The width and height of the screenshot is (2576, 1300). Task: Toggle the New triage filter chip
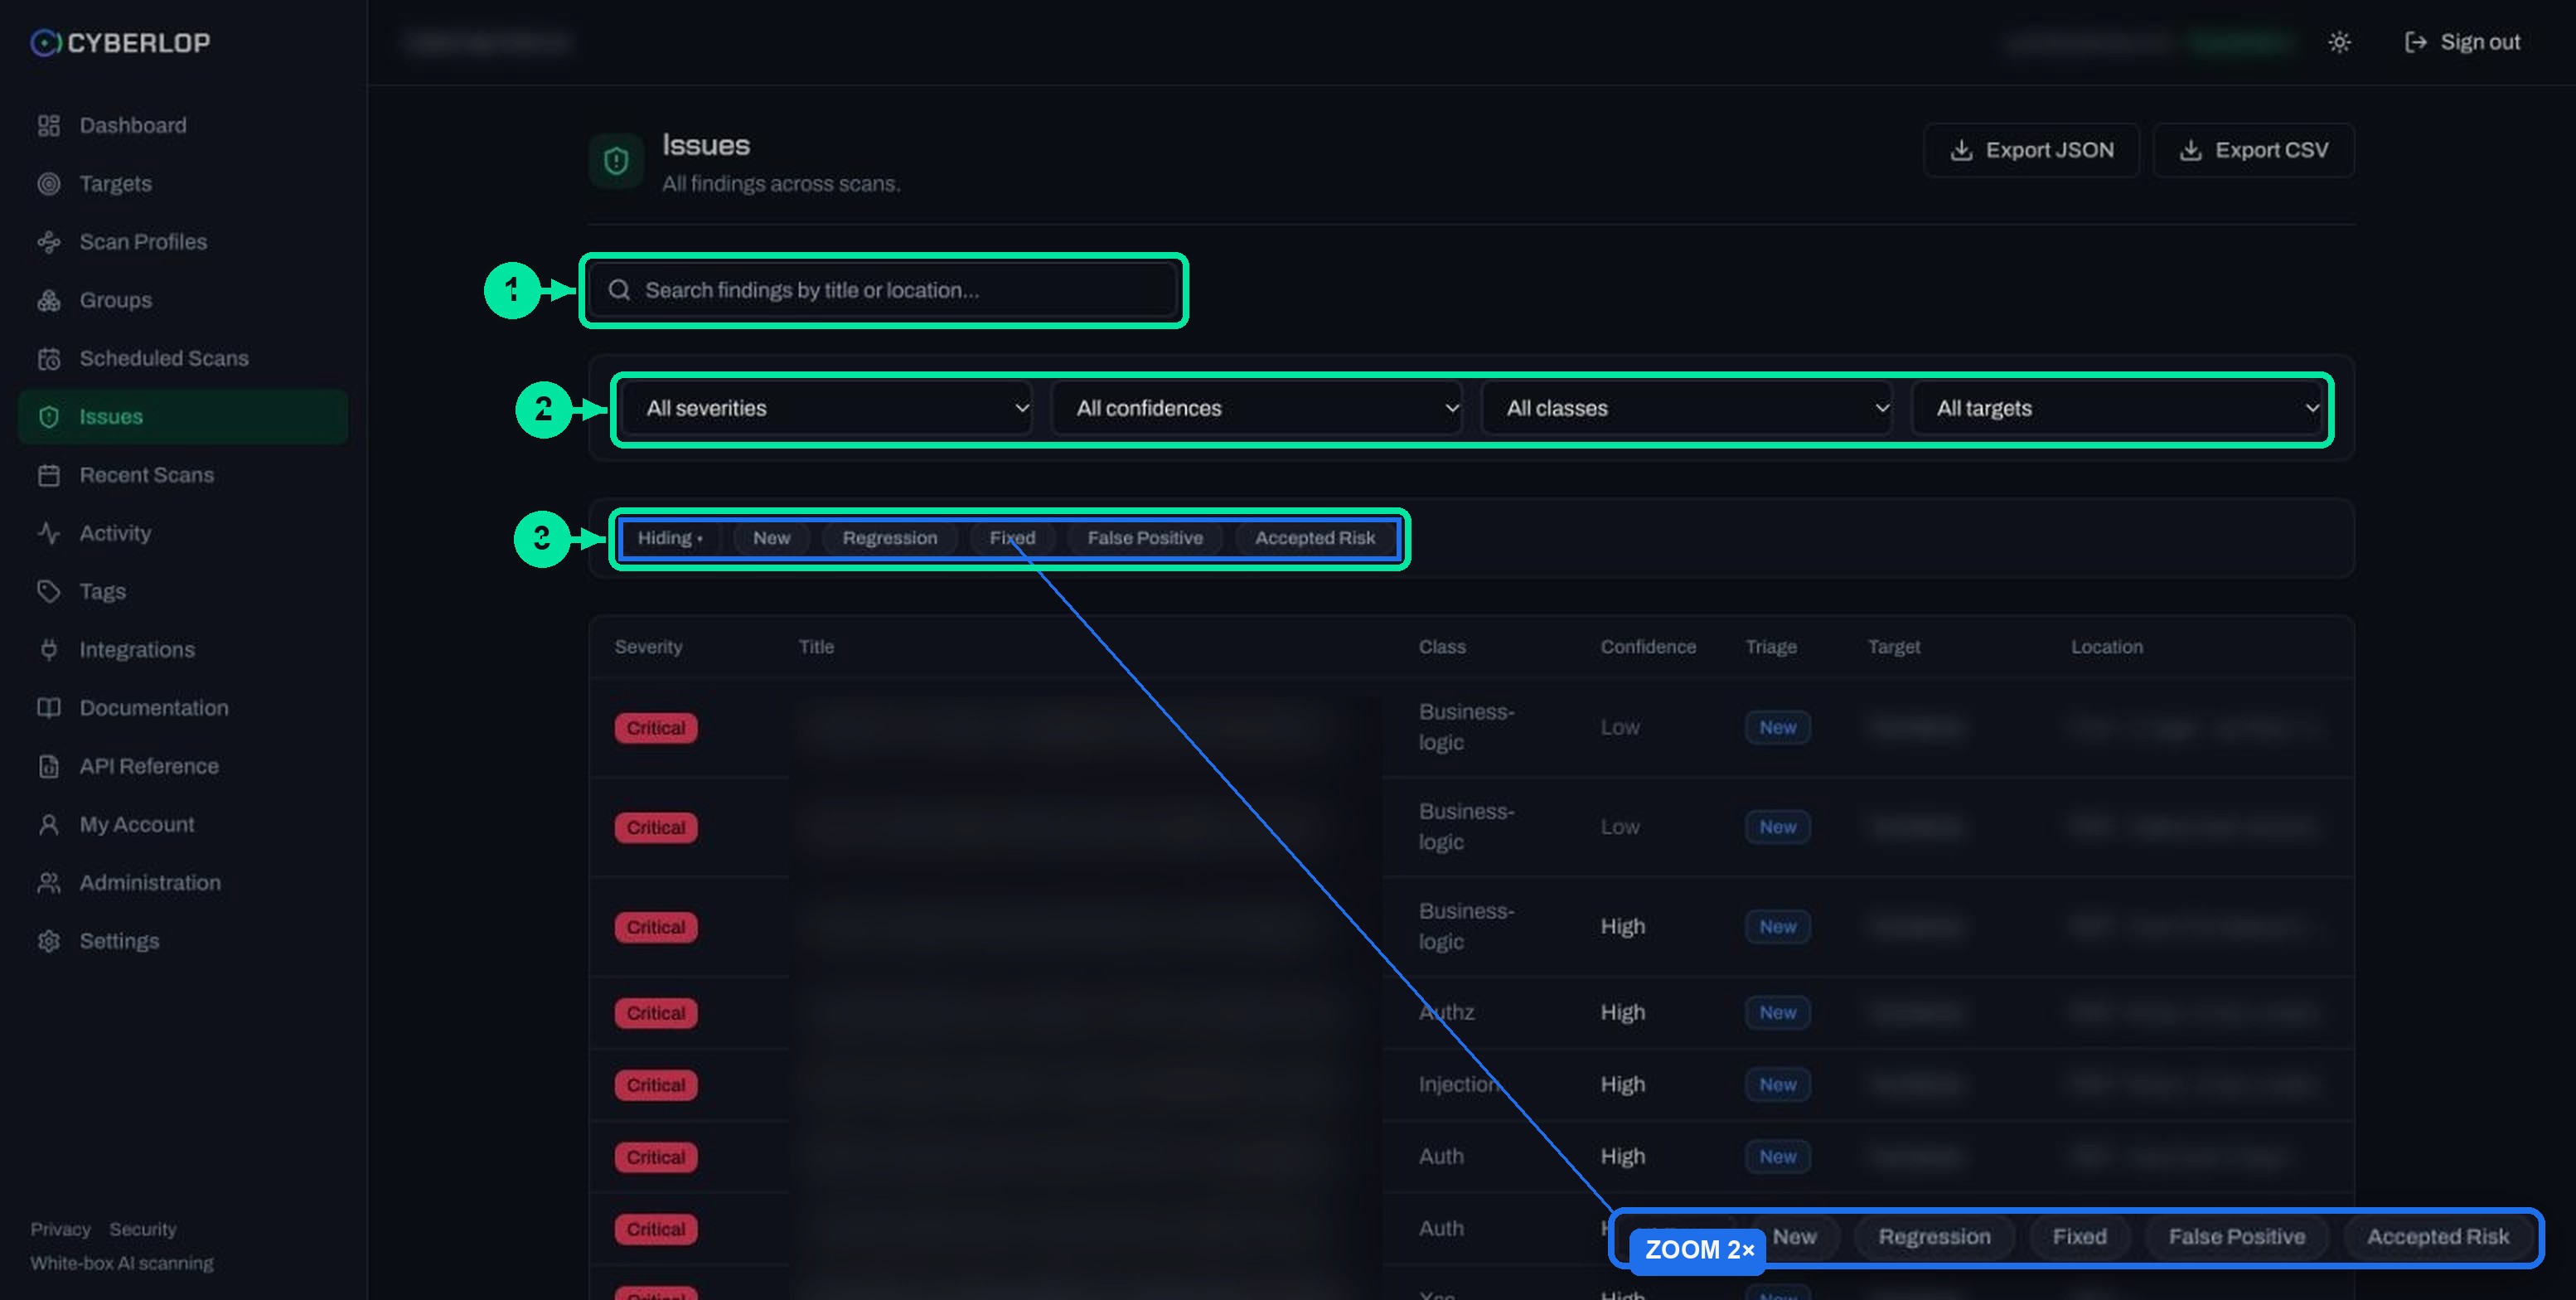tap(771, 538)
